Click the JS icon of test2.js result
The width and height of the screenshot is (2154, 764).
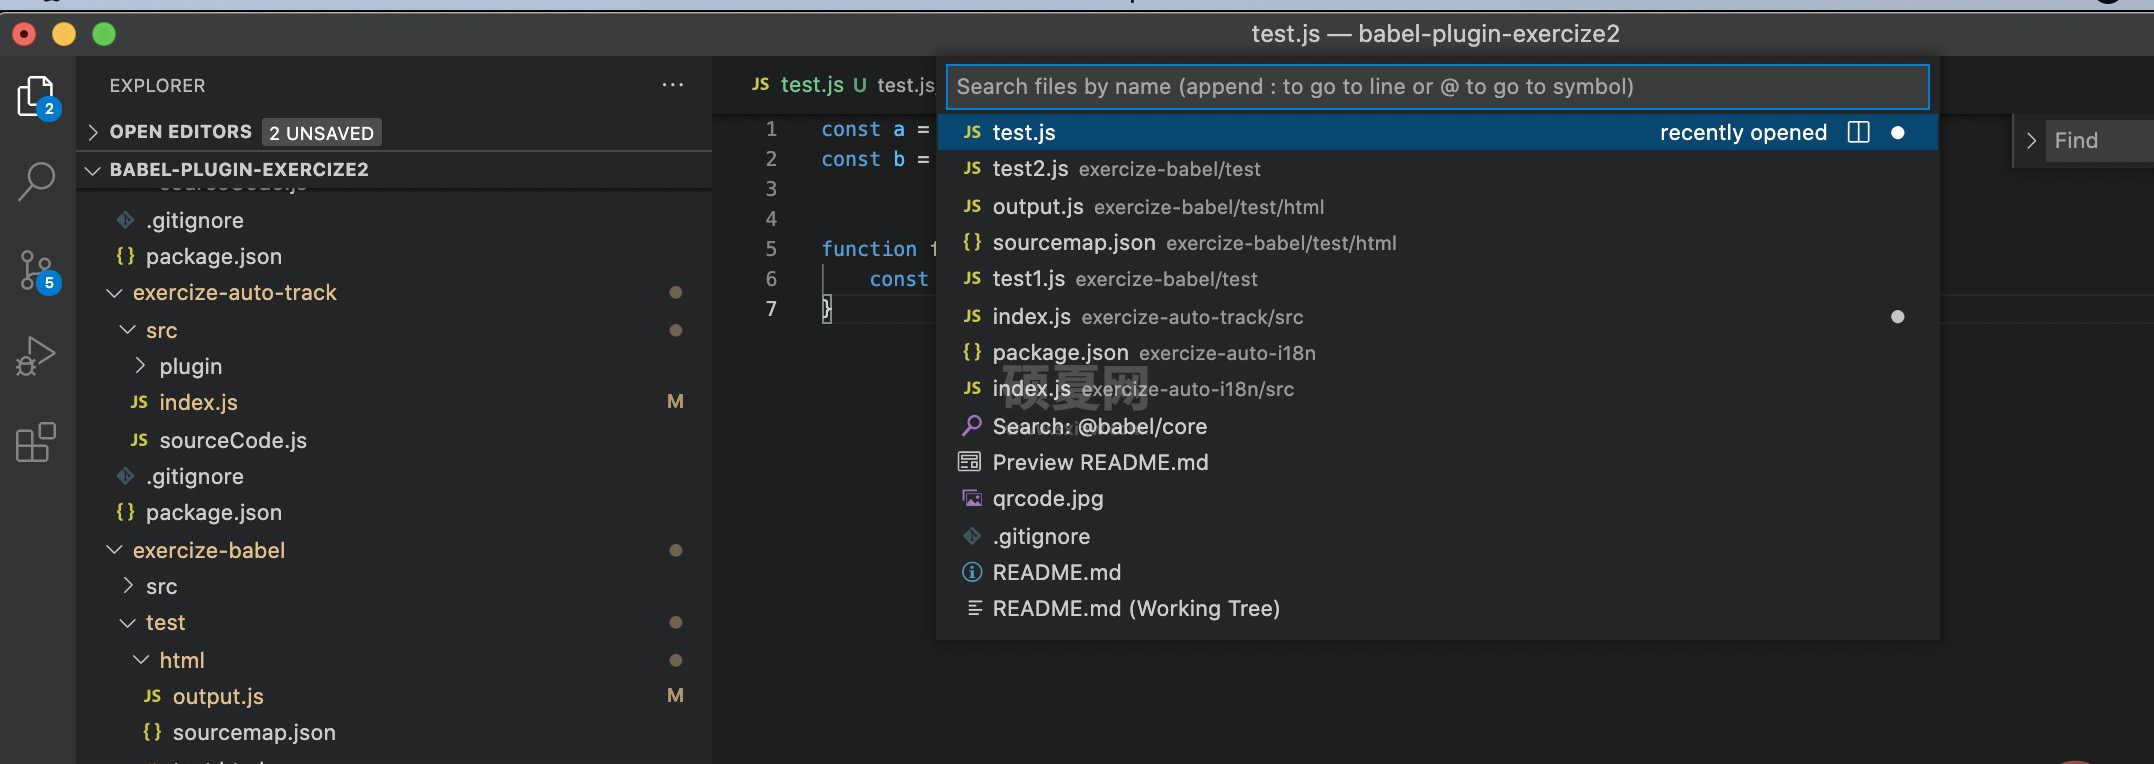coord(972,169)
